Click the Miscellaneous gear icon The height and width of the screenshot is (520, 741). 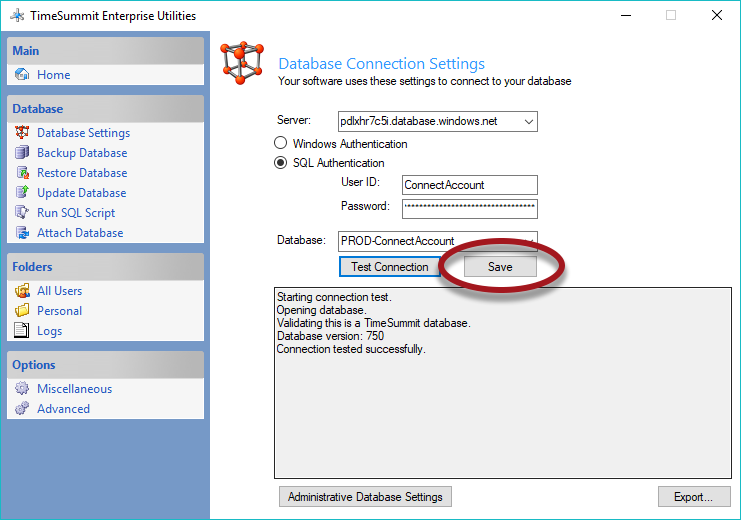coord(22,388)
